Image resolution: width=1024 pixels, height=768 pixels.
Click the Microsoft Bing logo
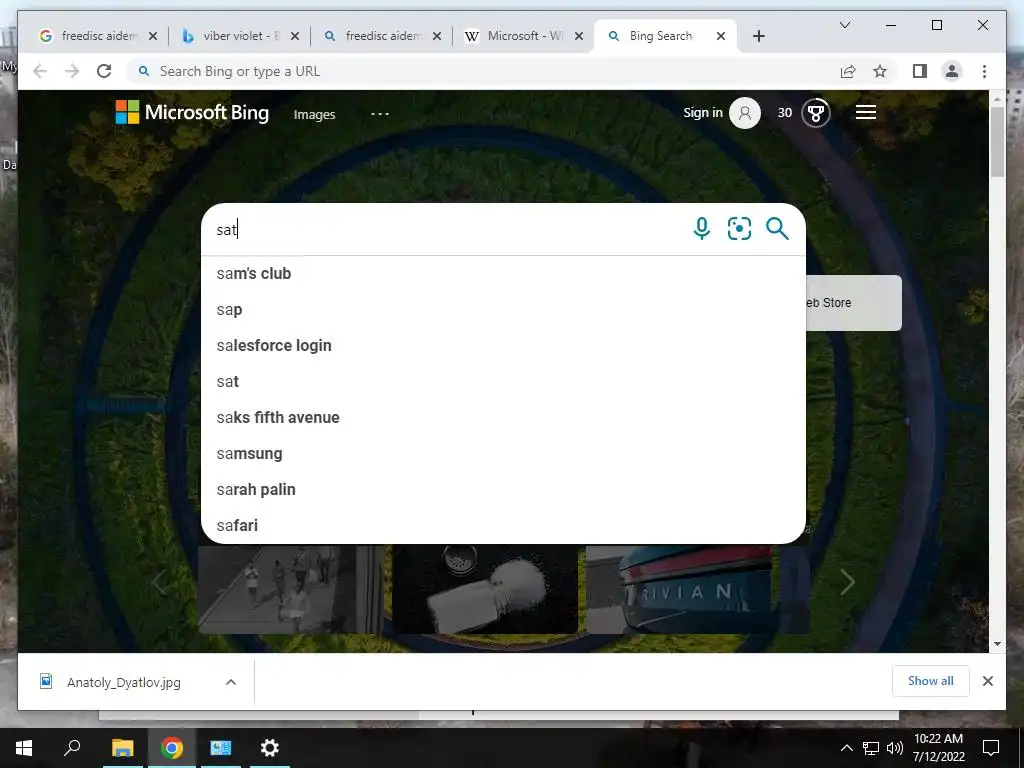click(192, 112)
